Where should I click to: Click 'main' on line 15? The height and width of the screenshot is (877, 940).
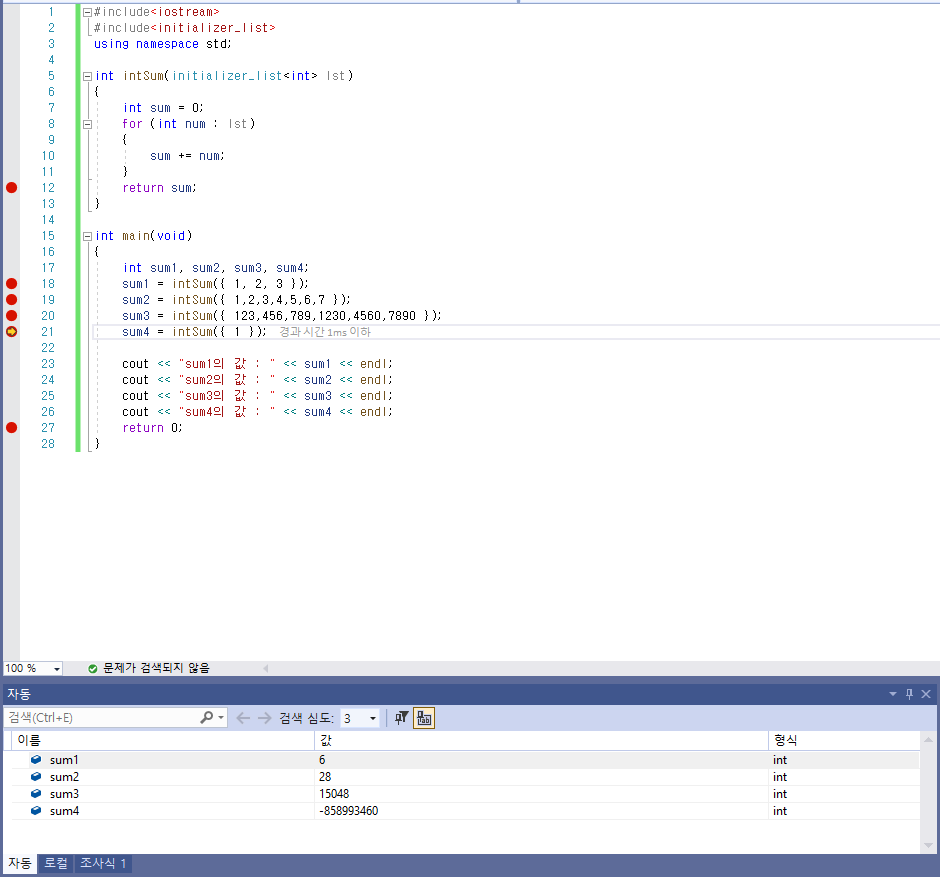click(136, 236)
